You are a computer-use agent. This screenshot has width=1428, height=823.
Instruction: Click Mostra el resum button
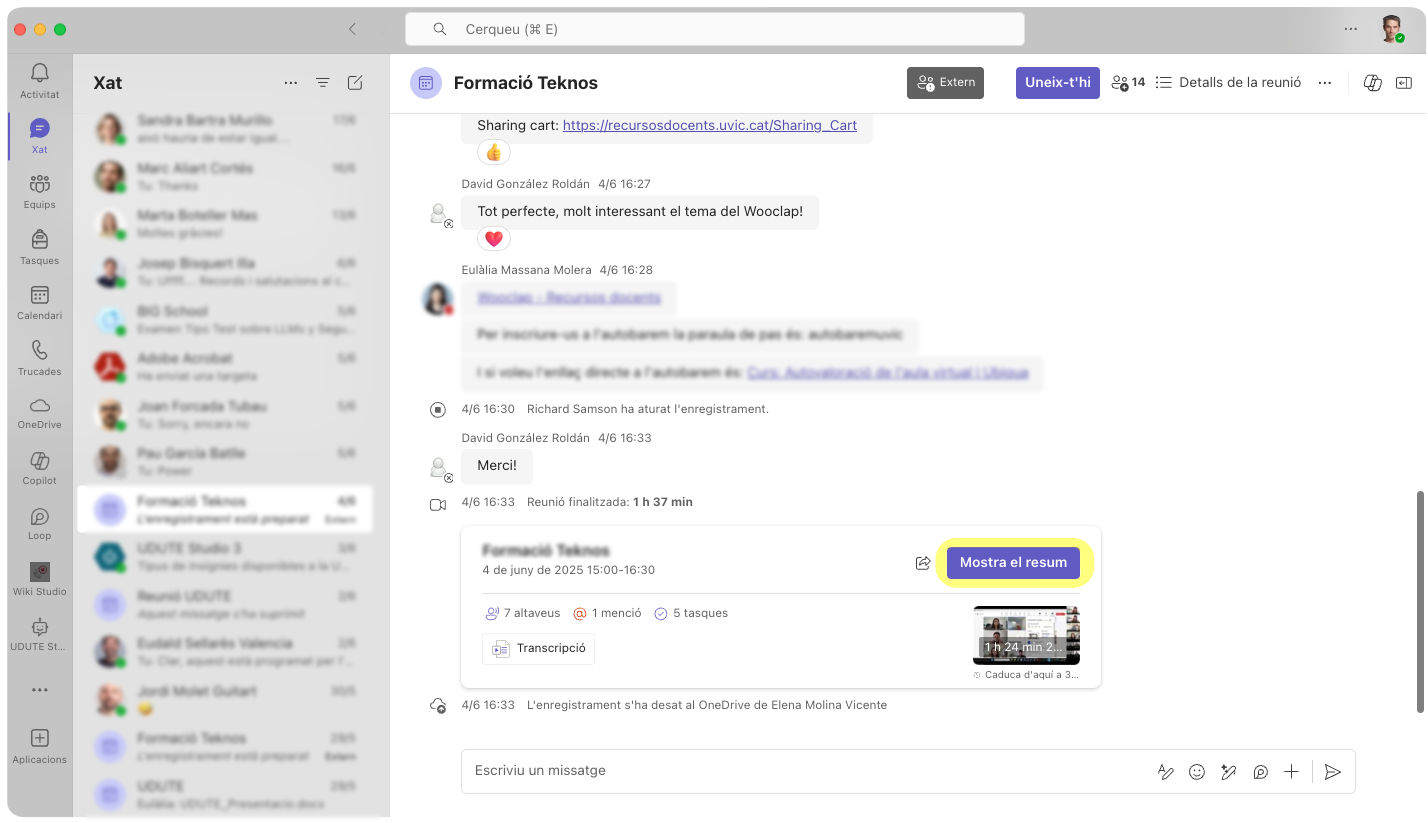[1013, 562]
